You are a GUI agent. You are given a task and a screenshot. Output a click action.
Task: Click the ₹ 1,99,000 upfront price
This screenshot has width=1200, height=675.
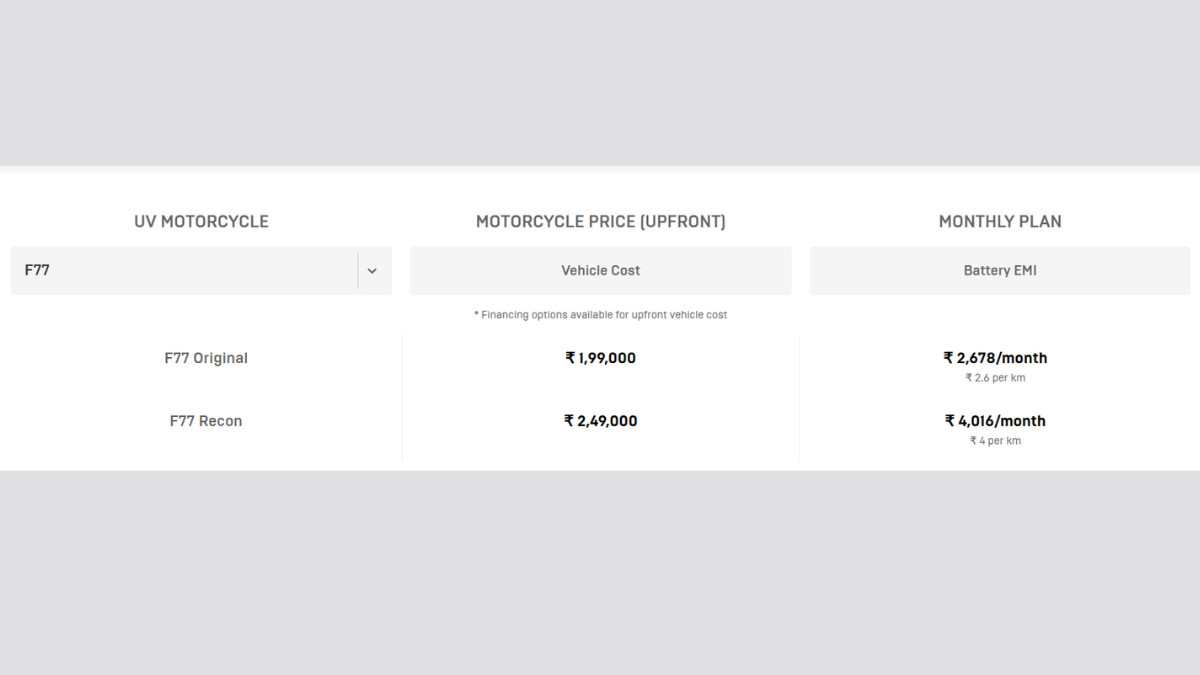click(x=600, y=358)
